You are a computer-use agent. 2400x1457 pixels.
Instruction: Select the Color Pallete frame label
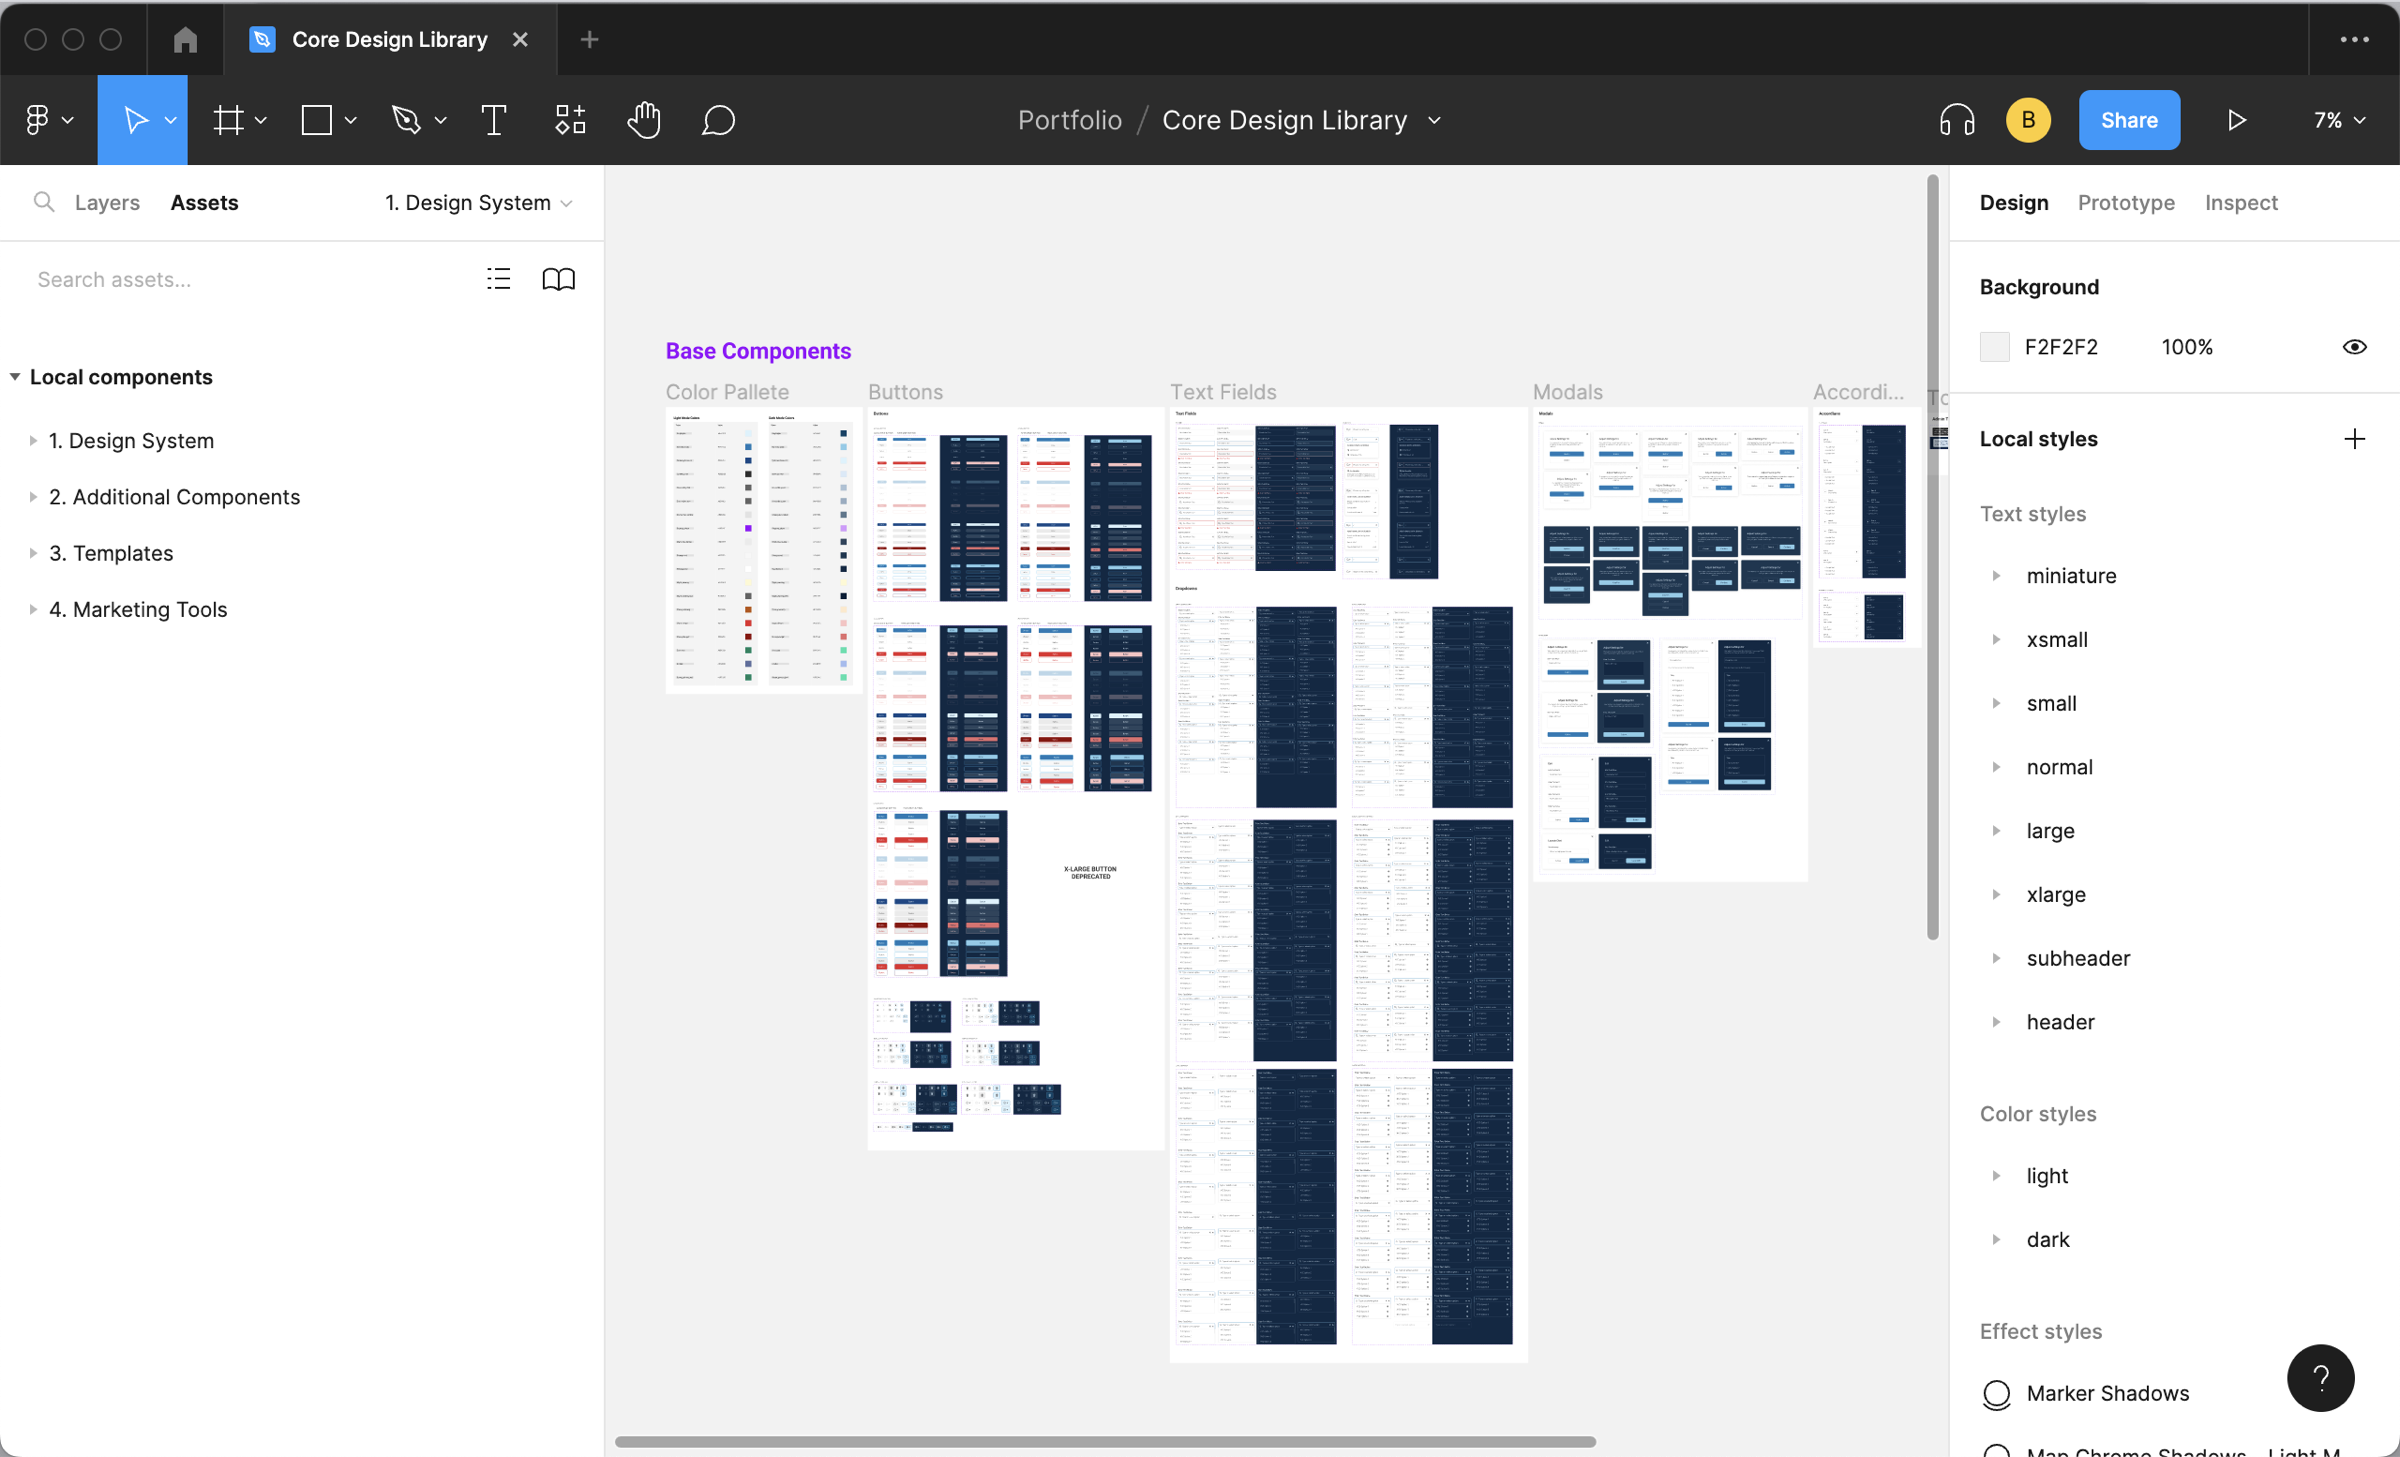727,392
